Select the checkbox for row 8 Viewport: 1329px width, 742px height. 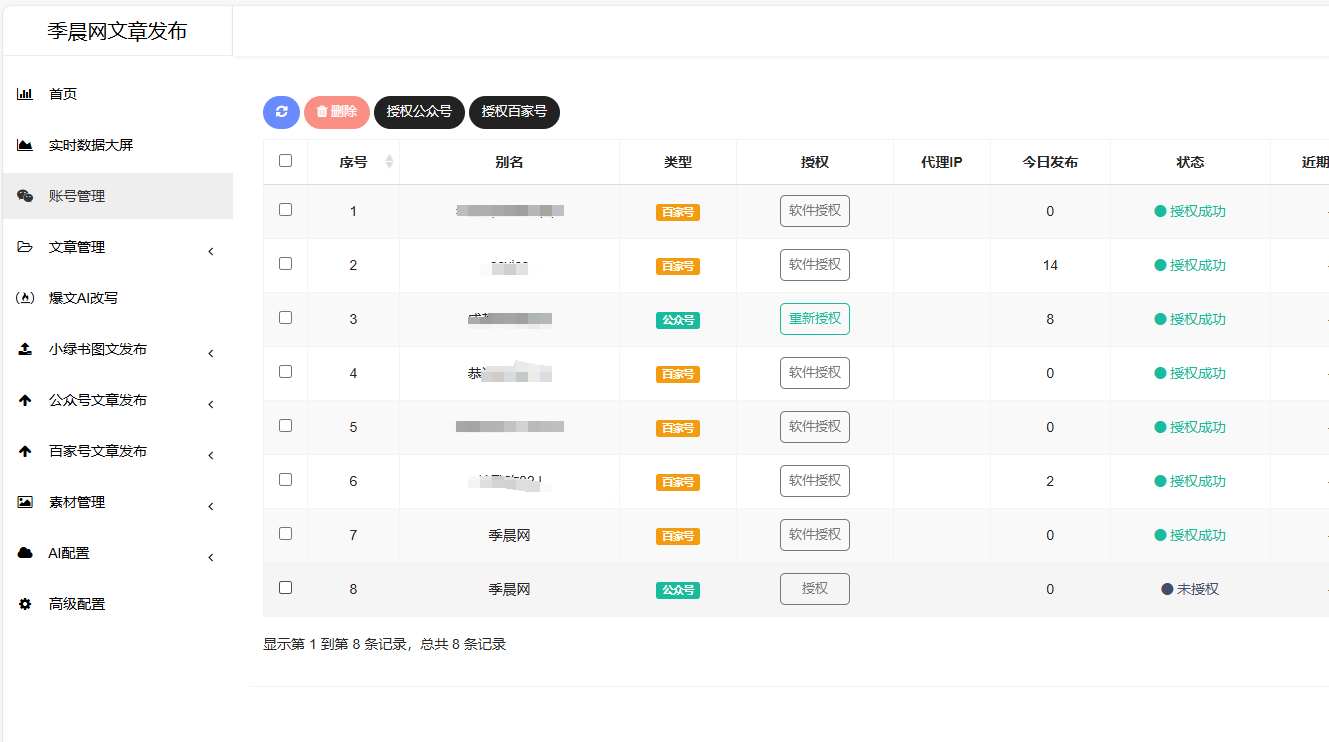(285, 588)
